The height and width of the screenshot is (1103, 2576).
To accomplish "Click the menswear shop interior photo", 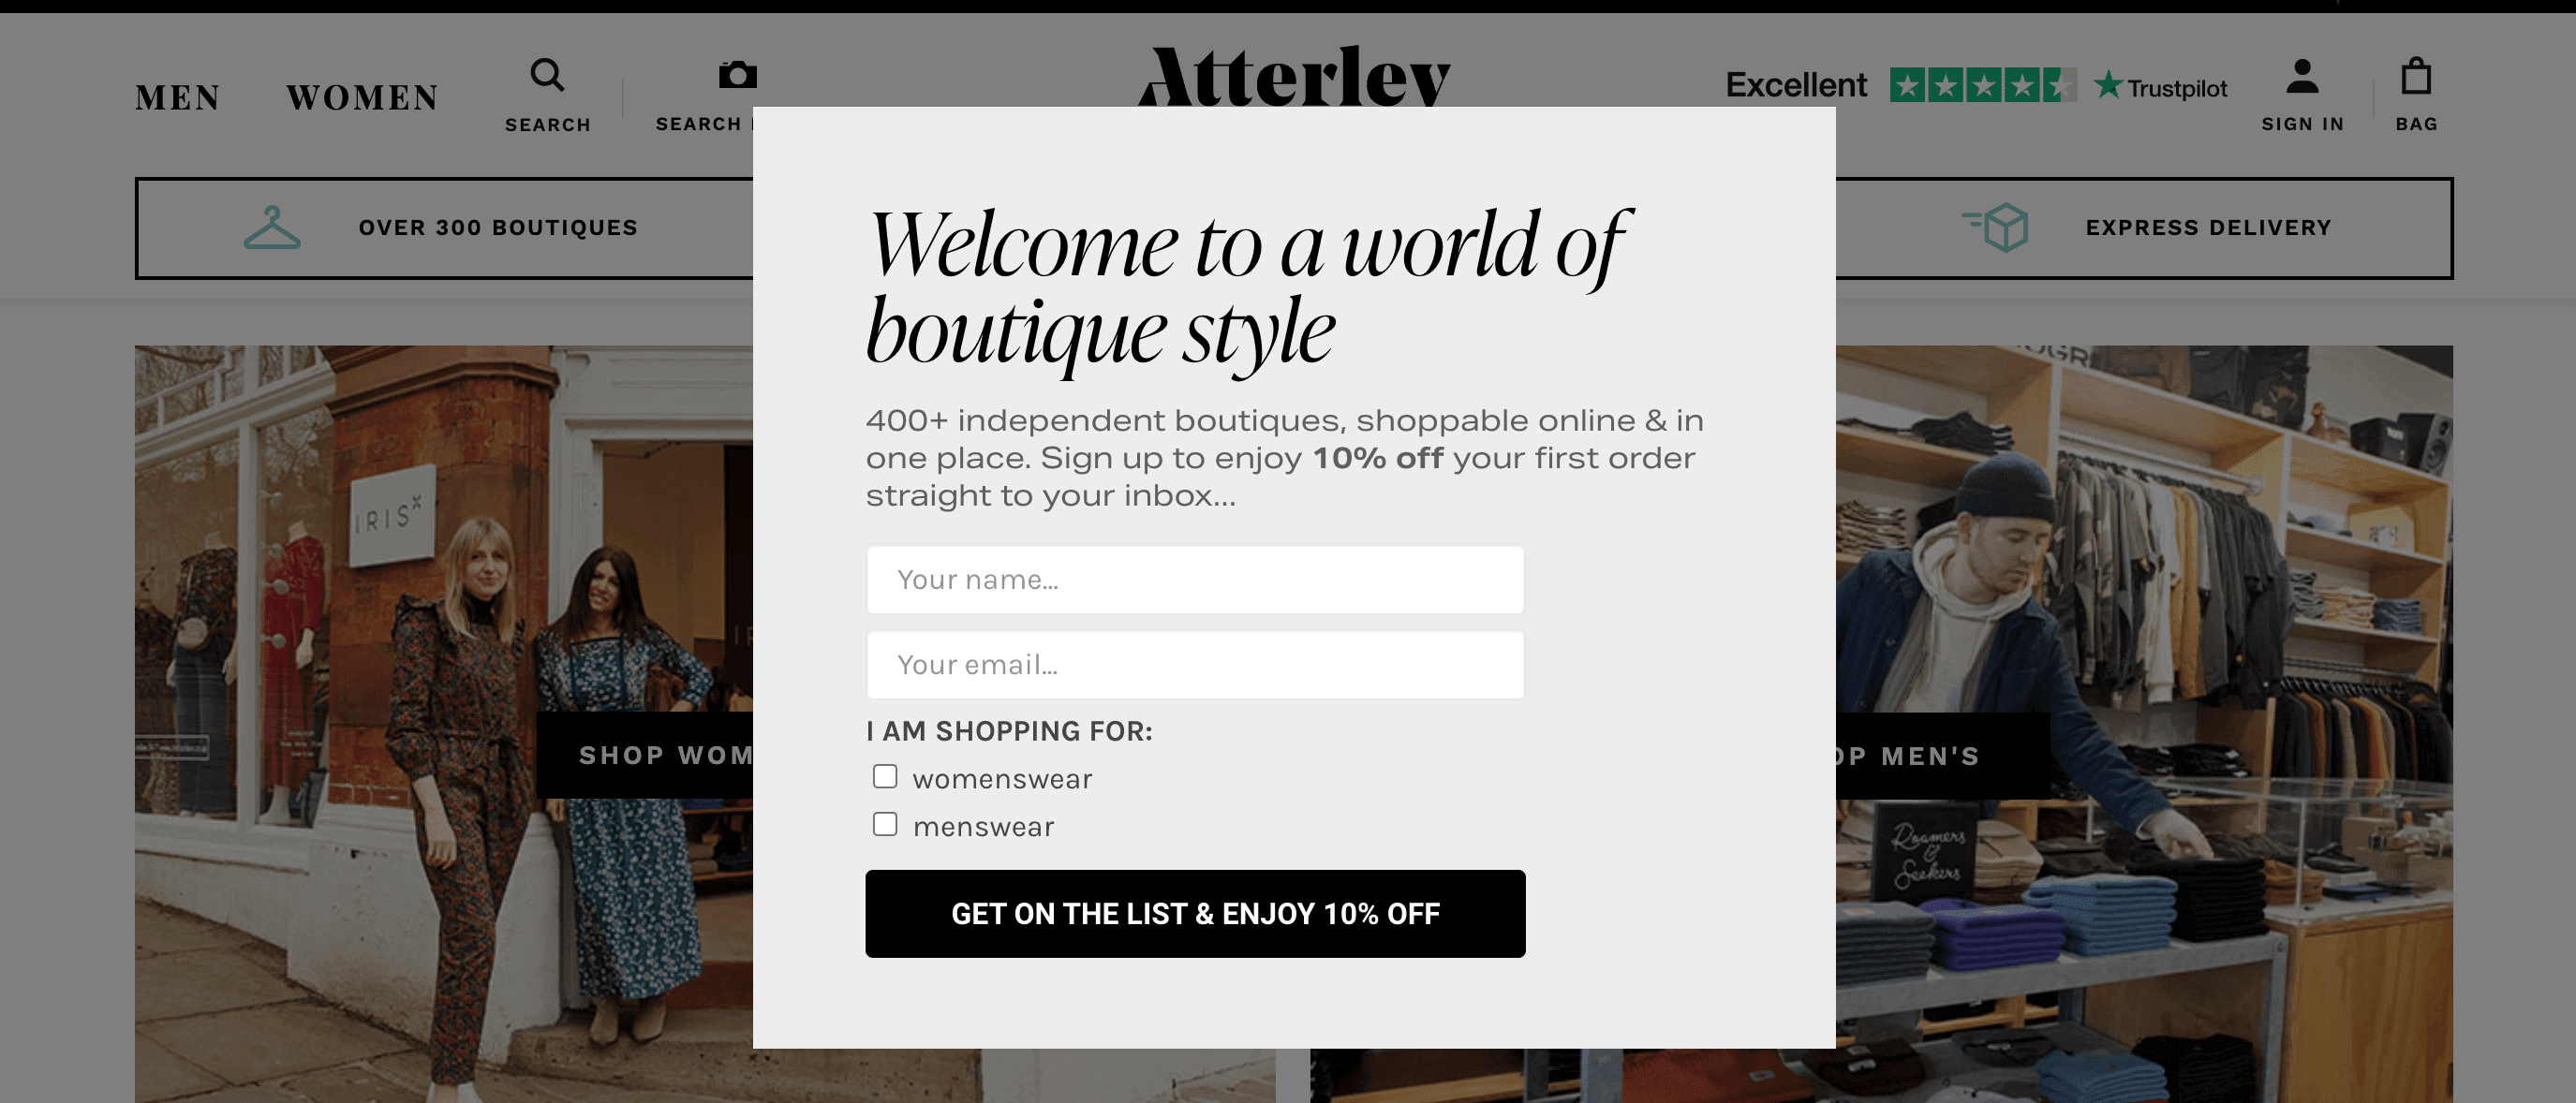I will (2144, 724).
